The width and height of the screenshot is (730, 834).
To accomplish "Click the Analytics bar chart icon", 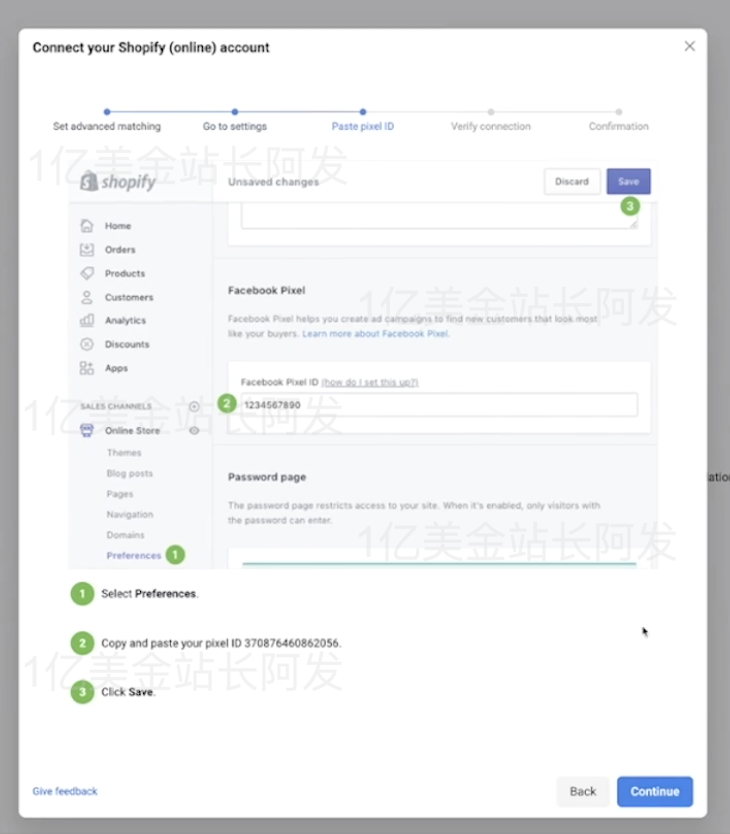I will [87, 320].
